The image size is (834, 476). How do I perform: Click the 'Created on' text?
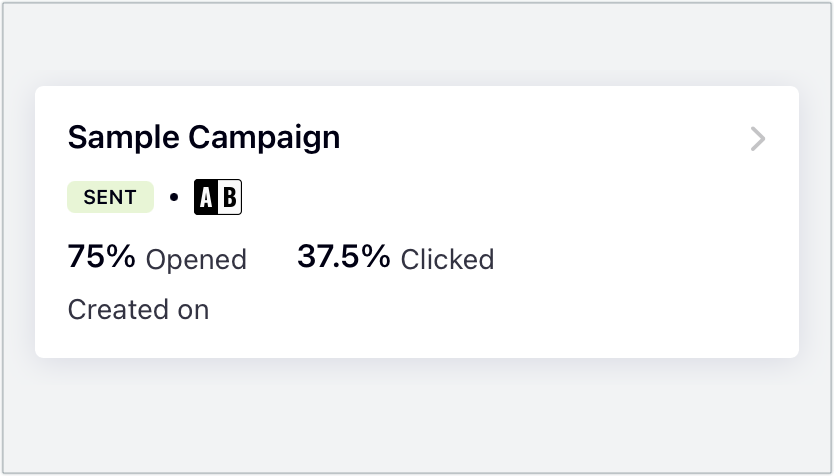(138, 310)
